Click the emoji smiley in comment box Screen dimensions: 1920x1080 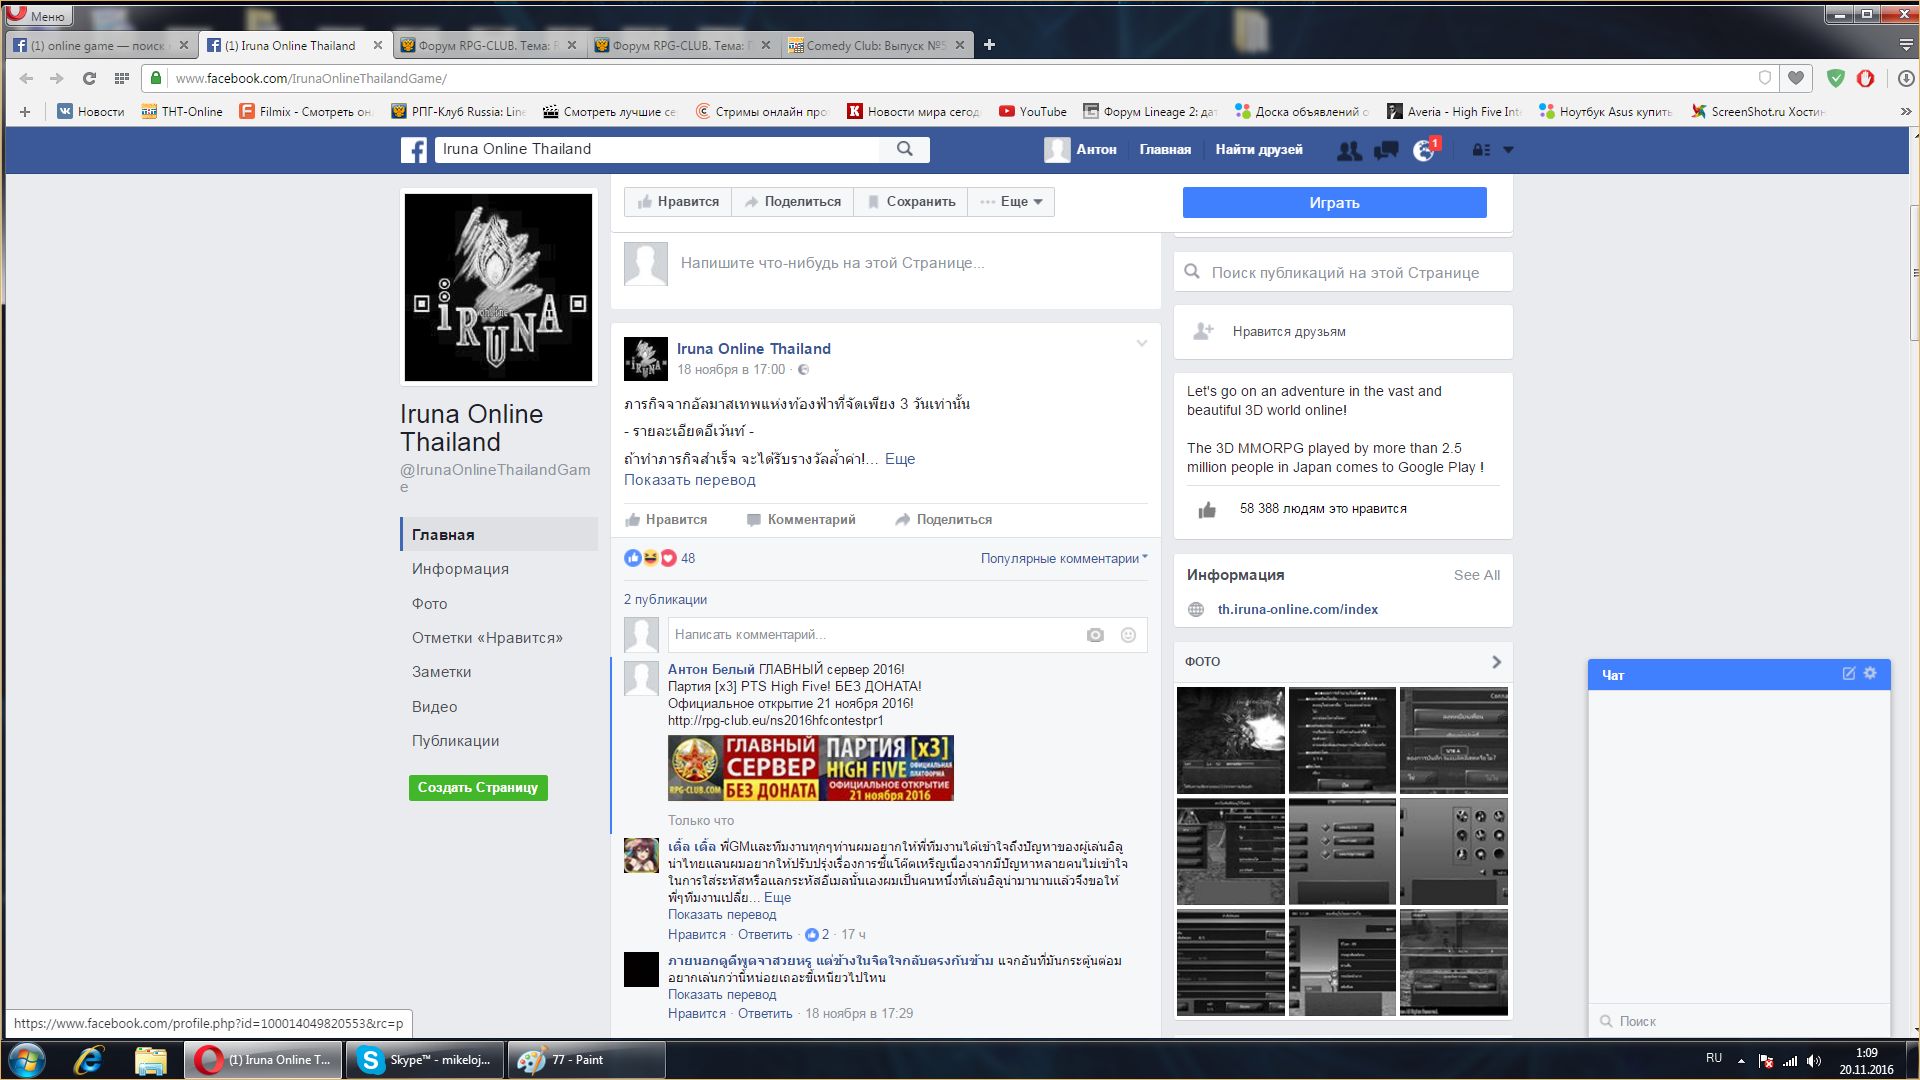point(1128,635)
